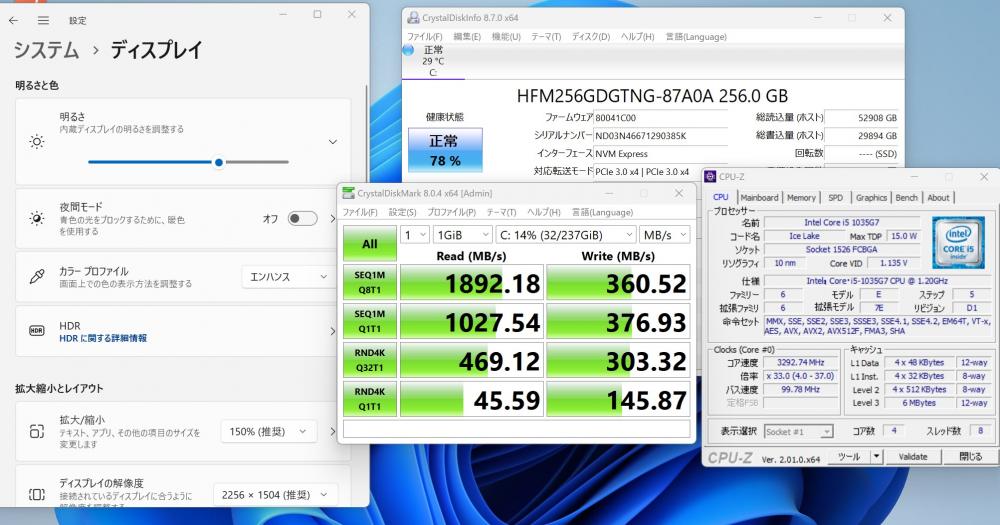Open the color profile Enhance dropdown
The height and width of the screenshot is (525, 1000).
point(288,277)
